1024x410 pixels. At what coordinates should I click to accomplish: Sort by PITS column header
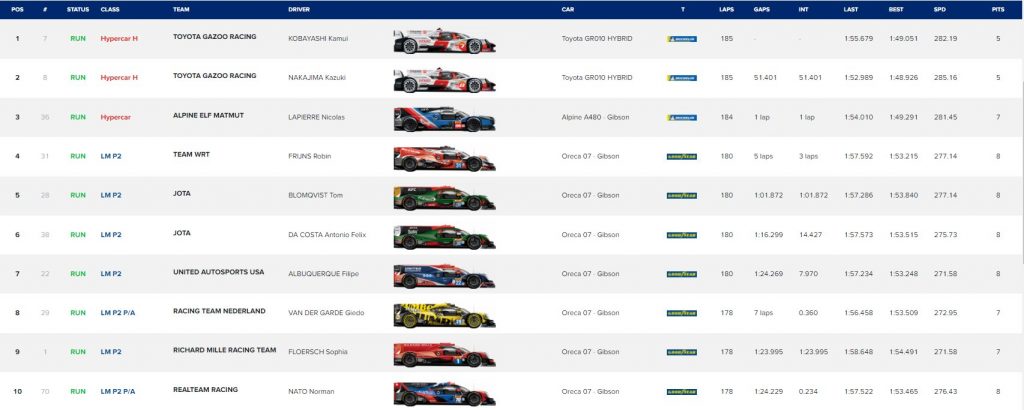(998, 10)
